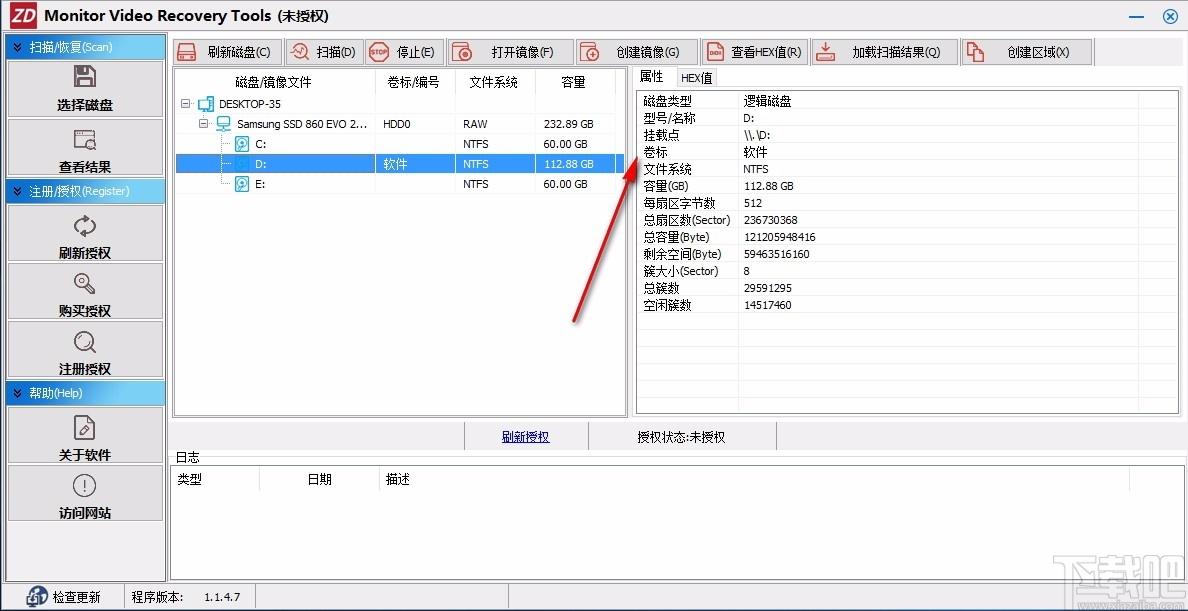The height and width of the screenshot is (611, 1188).
Task: Click the 创建区域(X) create region button
Action: point(1027,52)
